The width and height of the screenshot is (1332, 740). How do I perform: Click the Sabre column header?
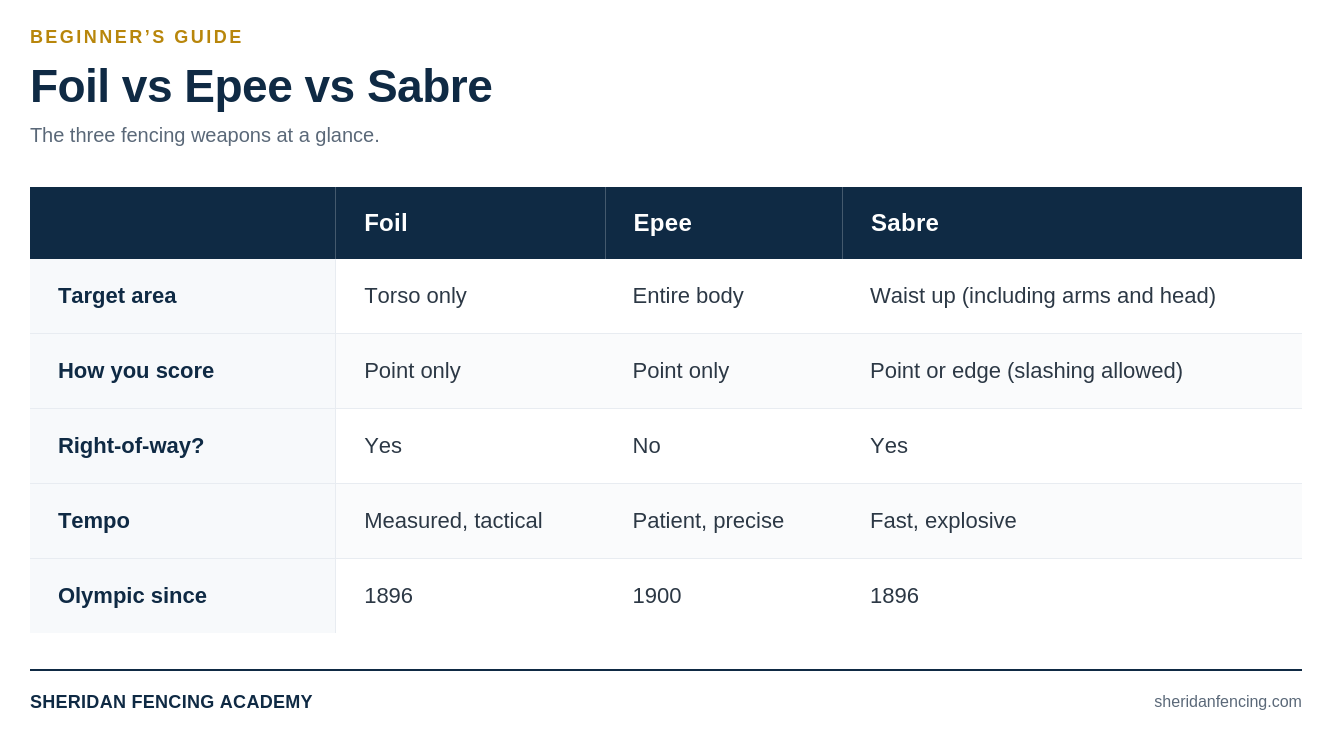[x=904, y=223]
